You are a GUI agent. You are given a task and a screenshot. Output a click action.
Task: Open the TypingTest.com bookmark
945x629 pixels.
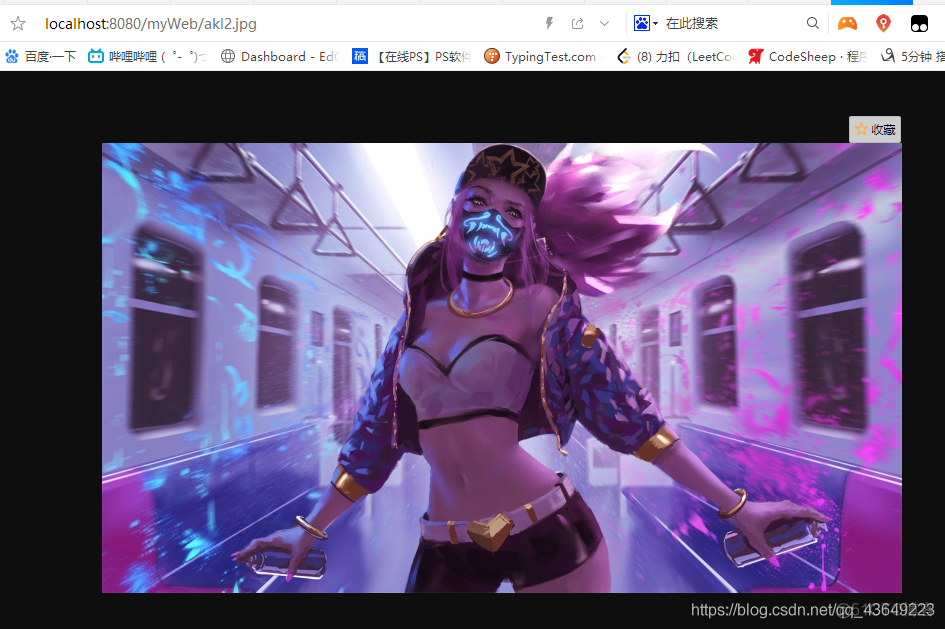click(x=541, y=57)
